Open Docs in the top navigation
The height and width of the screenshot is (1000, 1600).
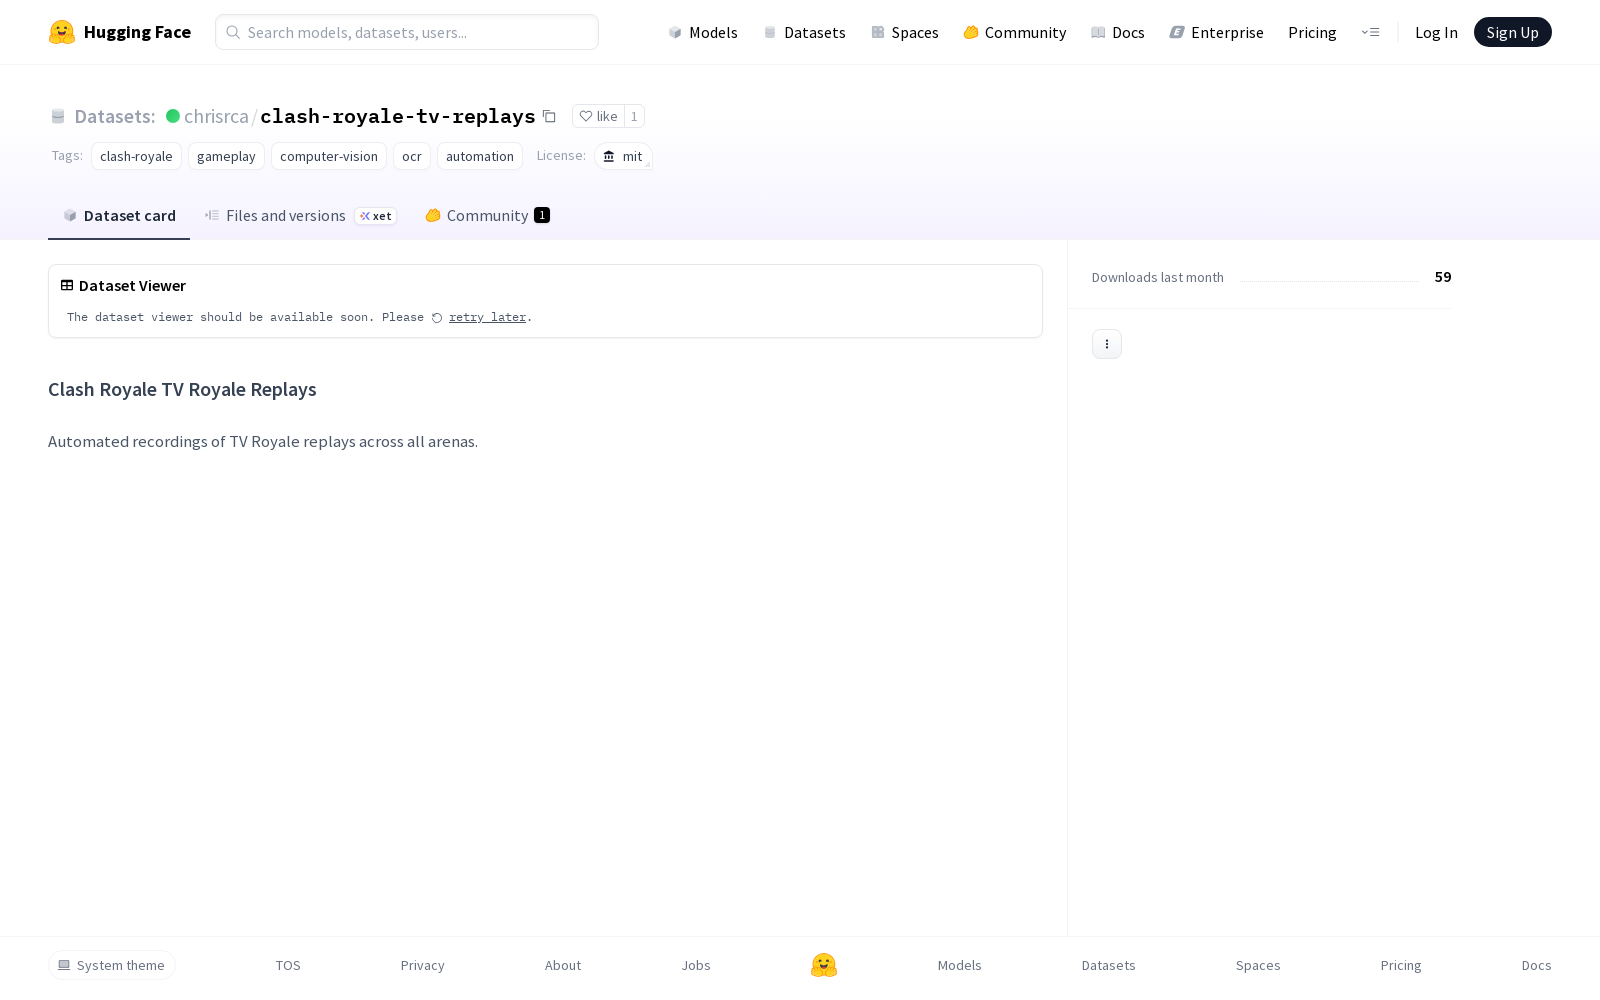1117,32
